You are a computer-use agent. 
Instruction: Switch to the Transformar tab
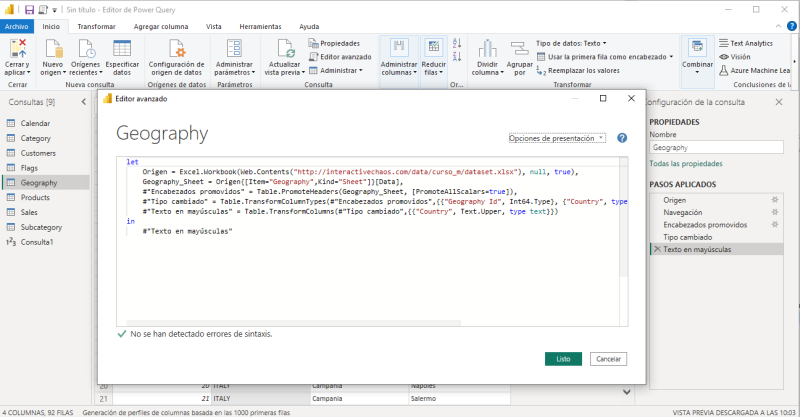(96, 27)
